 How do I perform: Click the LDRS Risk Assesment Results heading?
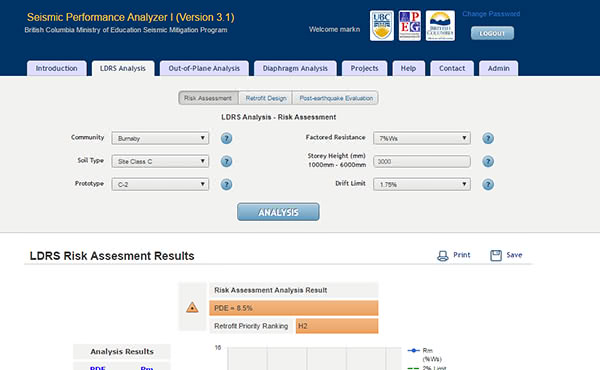tap(112, 256)
